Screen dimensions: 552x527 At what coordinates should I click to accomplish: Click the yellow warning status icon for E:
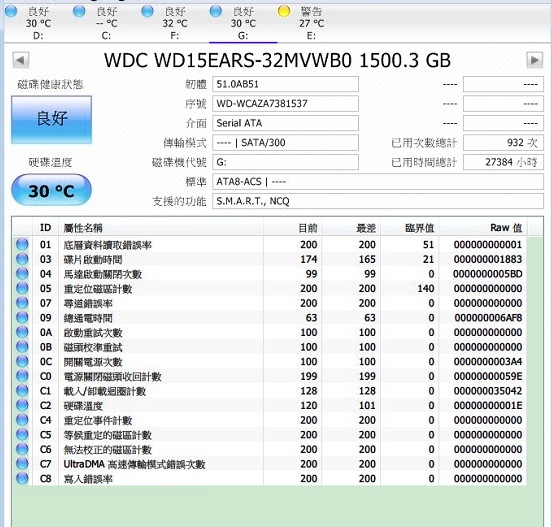point(284,11)
